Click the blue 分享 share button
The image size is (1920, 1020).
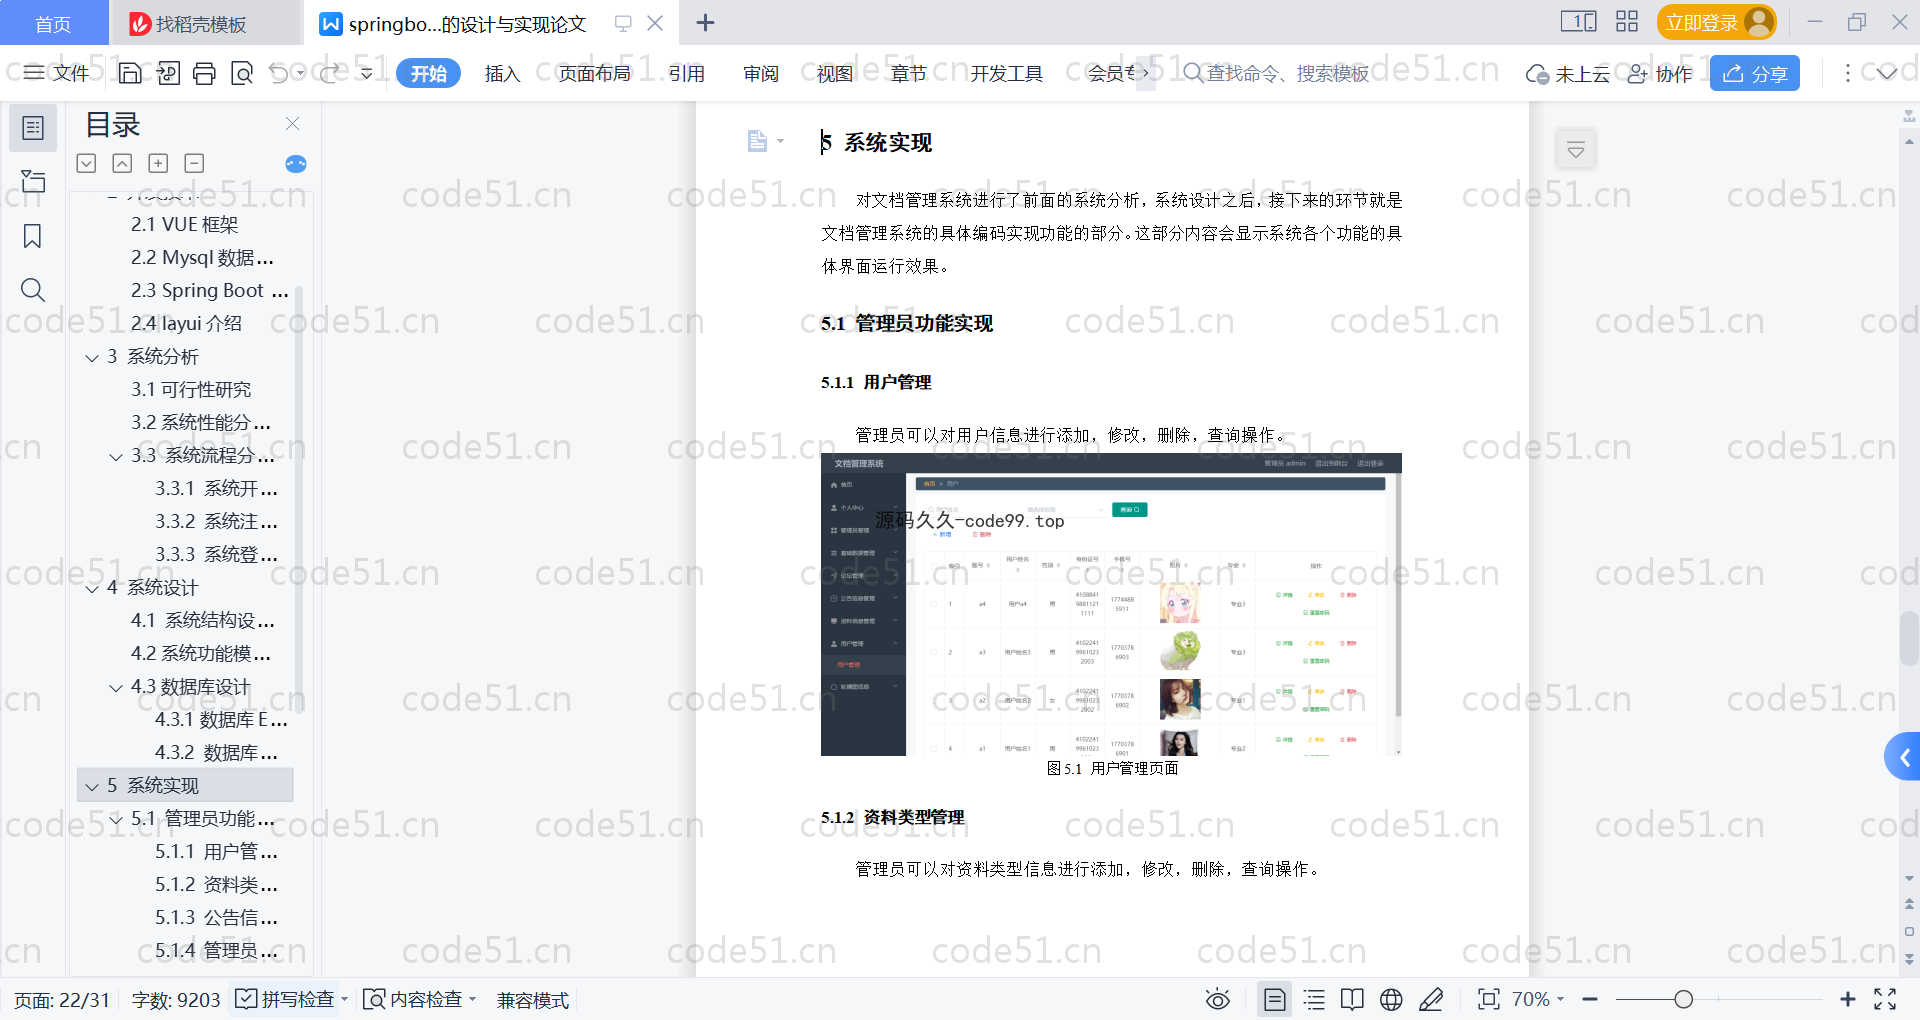tap(1755, 73)
